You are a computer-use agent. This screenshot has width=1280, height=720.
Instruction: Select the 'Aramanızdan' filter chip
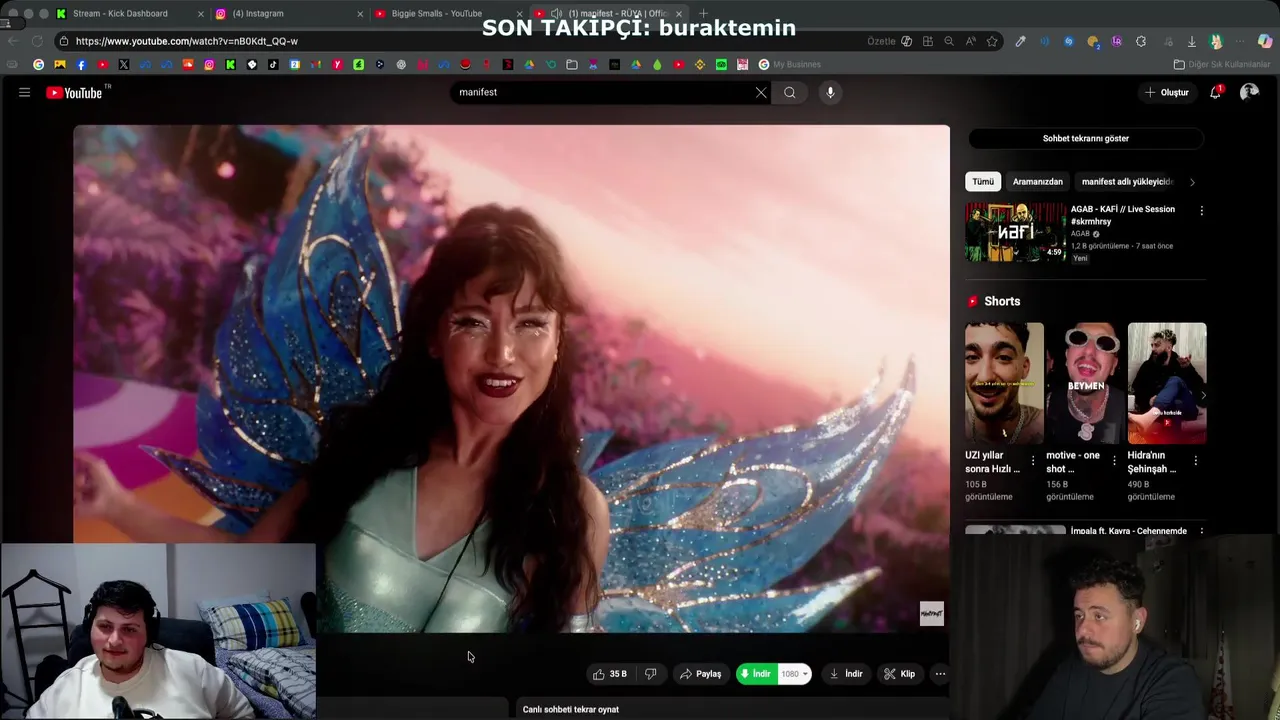click(x=1037, y=181)
